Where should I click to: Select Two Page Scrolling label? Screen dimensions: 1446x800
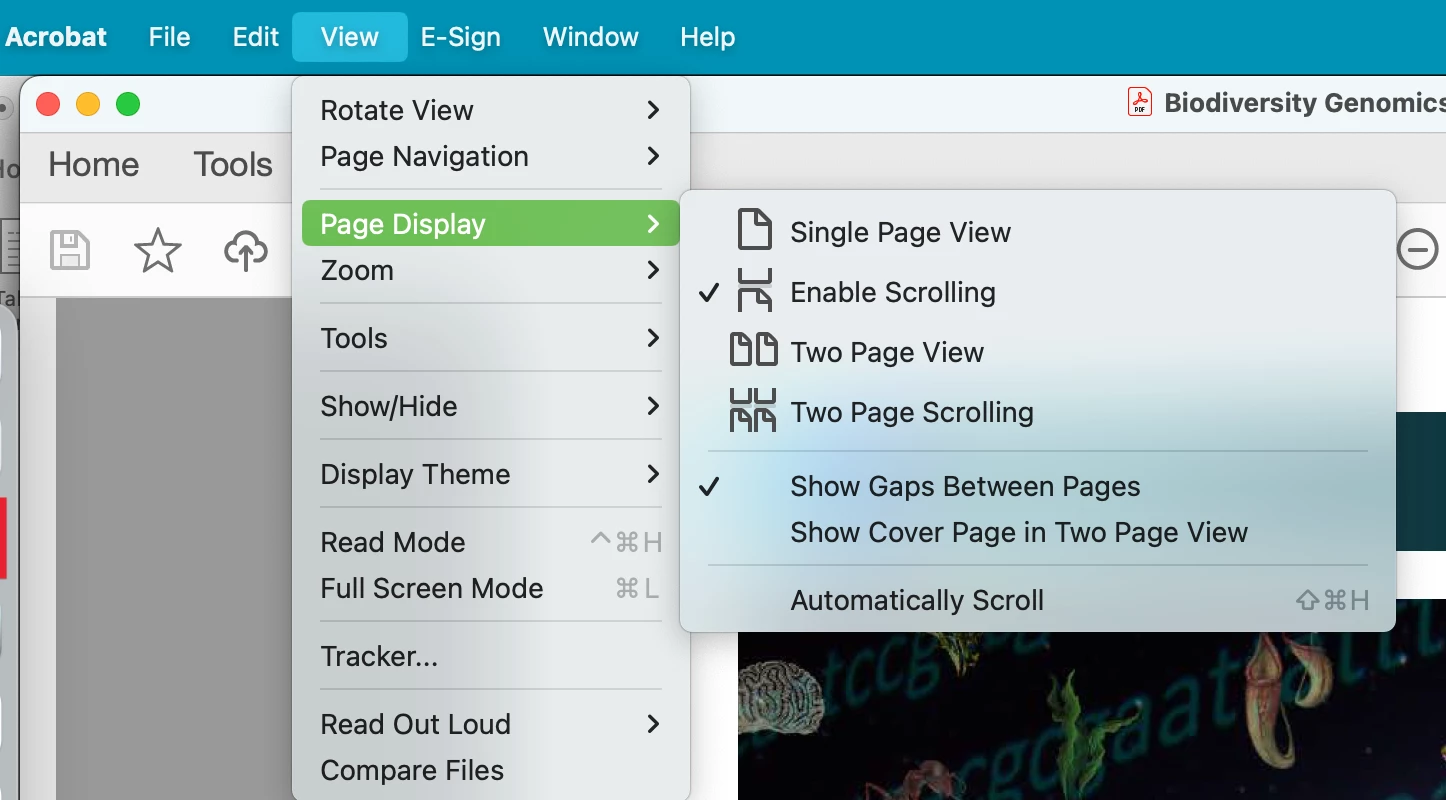[912, 413]
